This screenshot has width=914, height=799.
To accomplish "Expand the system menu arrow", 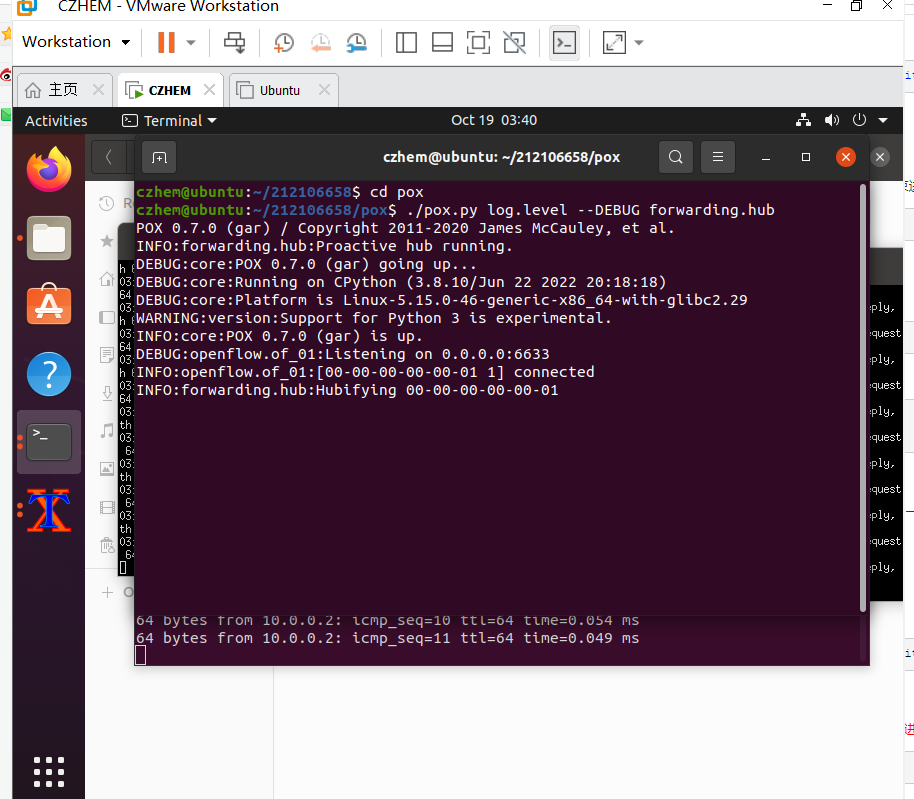I will (x=883, y=121).
